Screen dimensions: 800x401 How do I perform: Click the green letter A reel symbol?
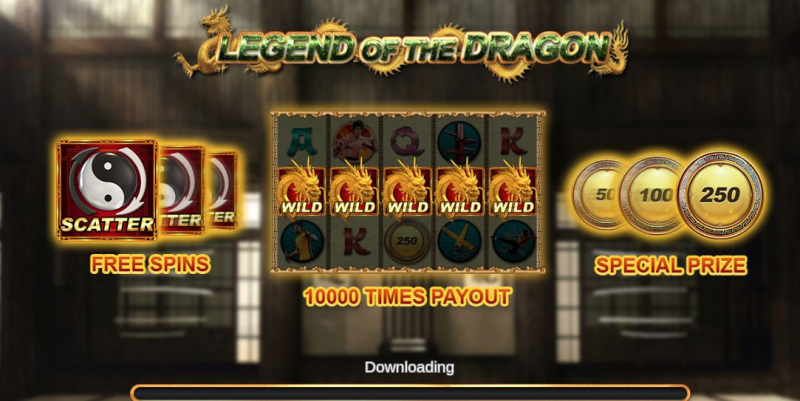tap(302, 141)
